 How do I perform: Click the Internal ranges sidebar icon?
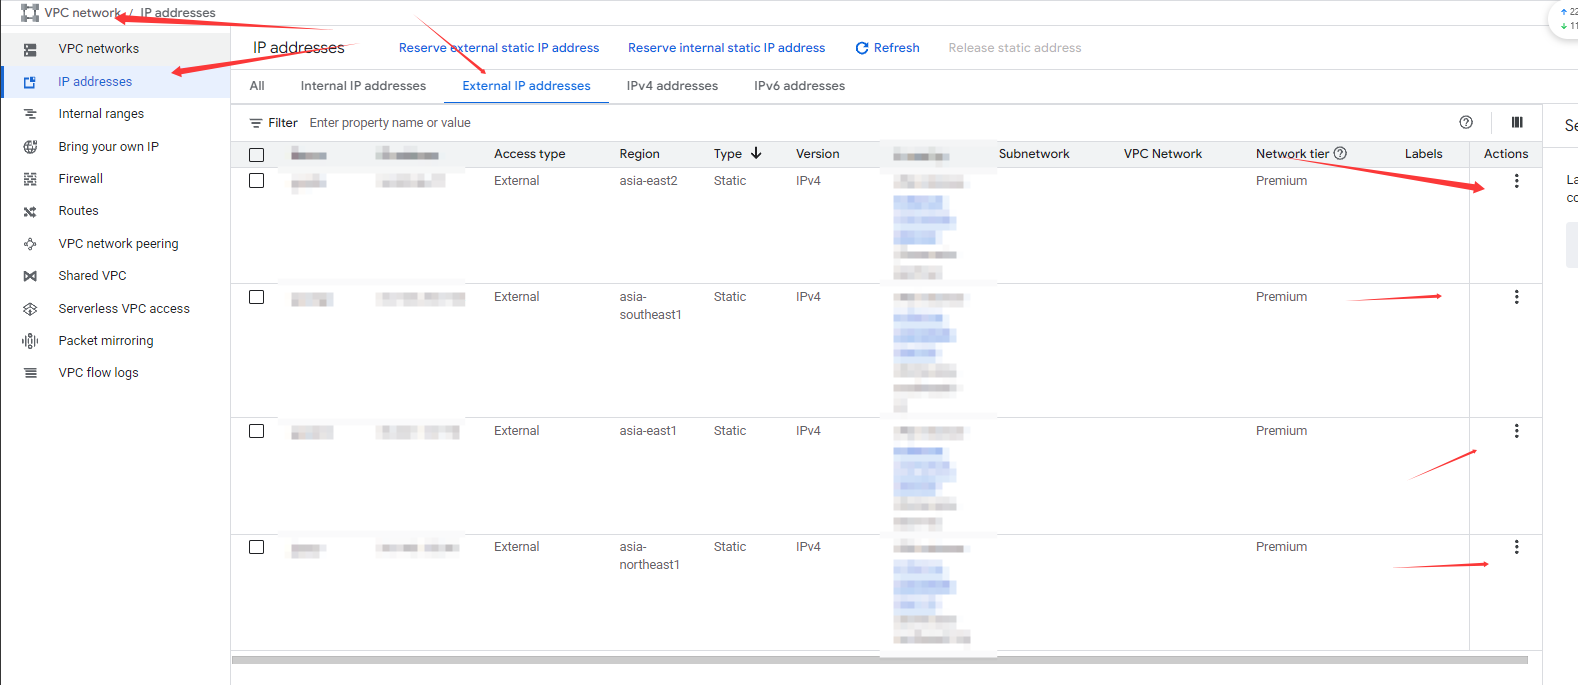(30, 114)
